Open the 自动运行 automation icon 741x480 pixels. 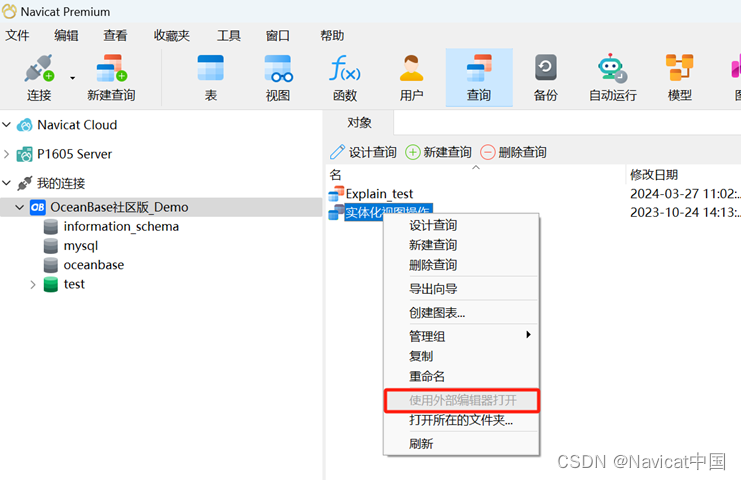point(612,78)
